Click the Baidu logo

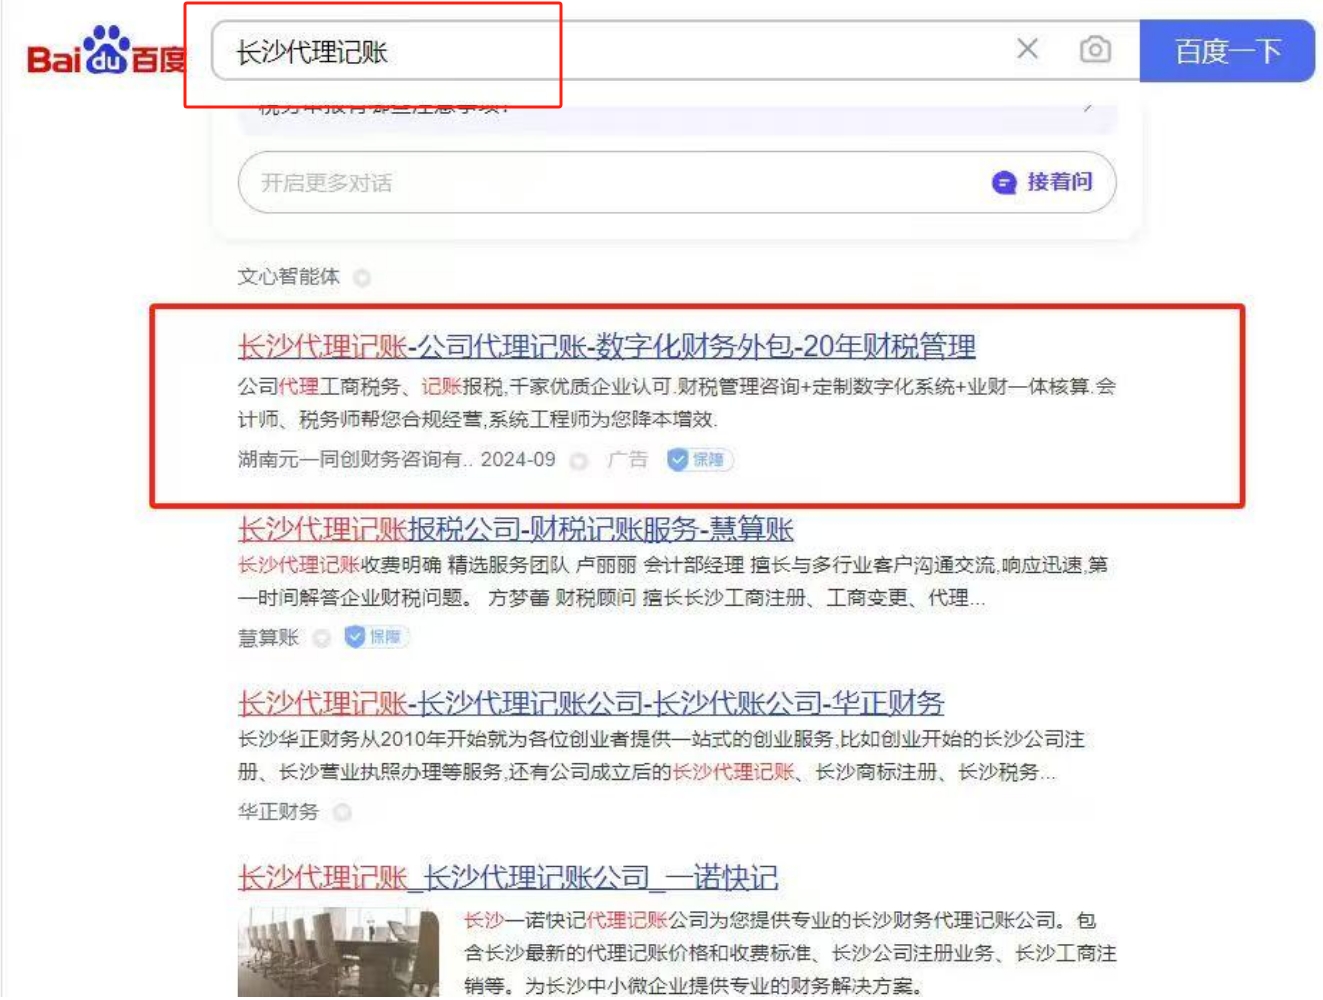coord(106,52)
